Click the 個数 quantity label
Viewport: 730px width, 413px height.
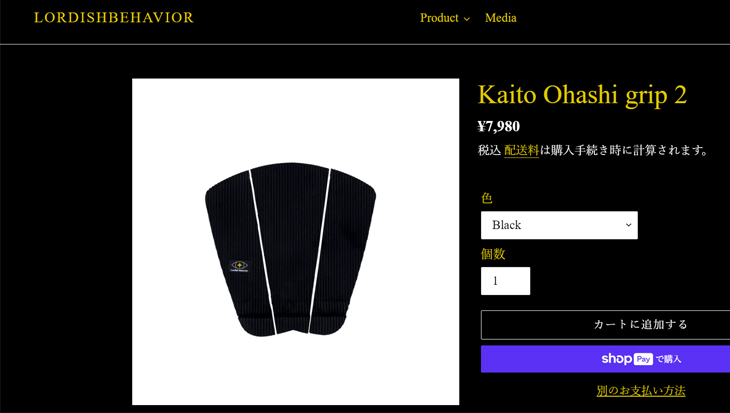pos(493,254)
